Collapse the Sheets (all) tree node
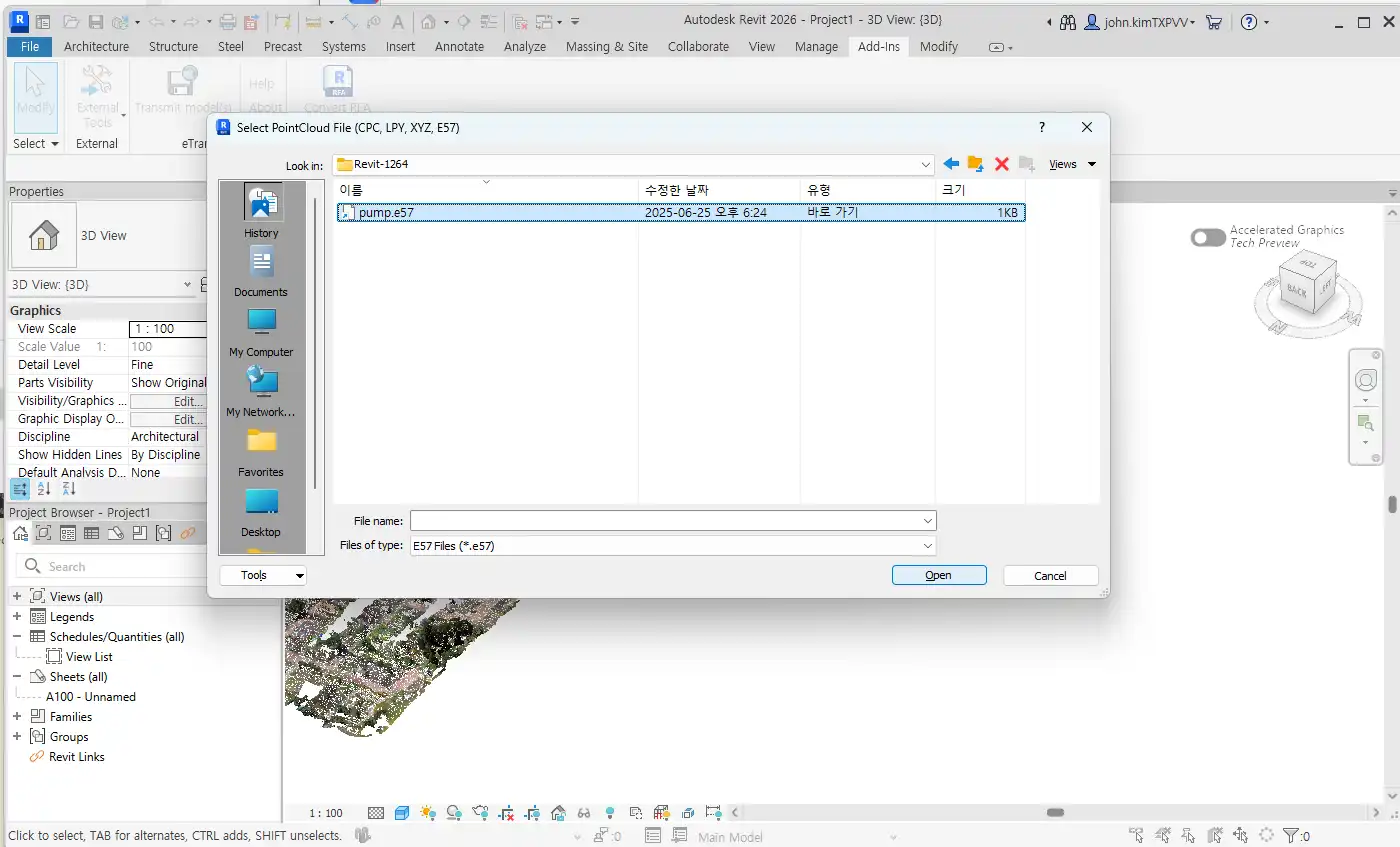This screenshot has height=847, width=1400. (17, 677)
